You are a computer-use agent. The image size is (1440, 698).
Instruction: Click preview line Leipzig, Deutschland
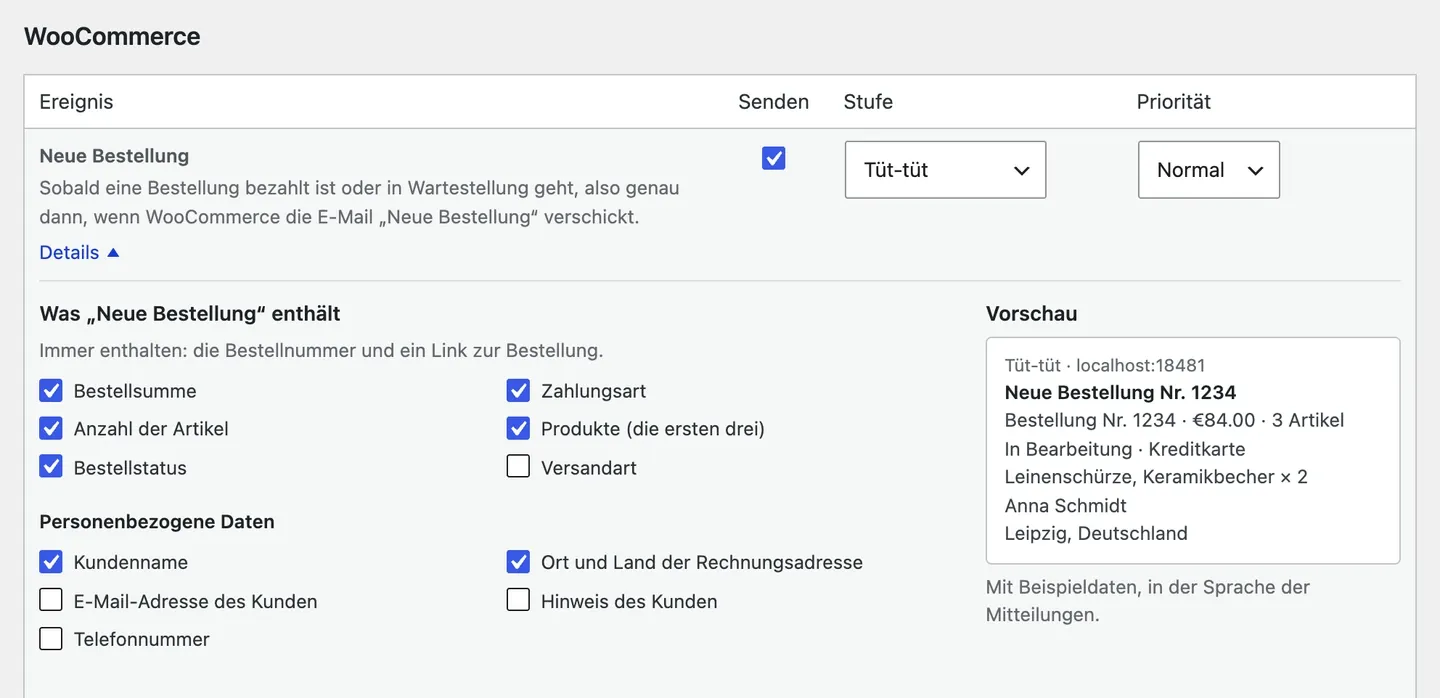tap(1096, 534)
